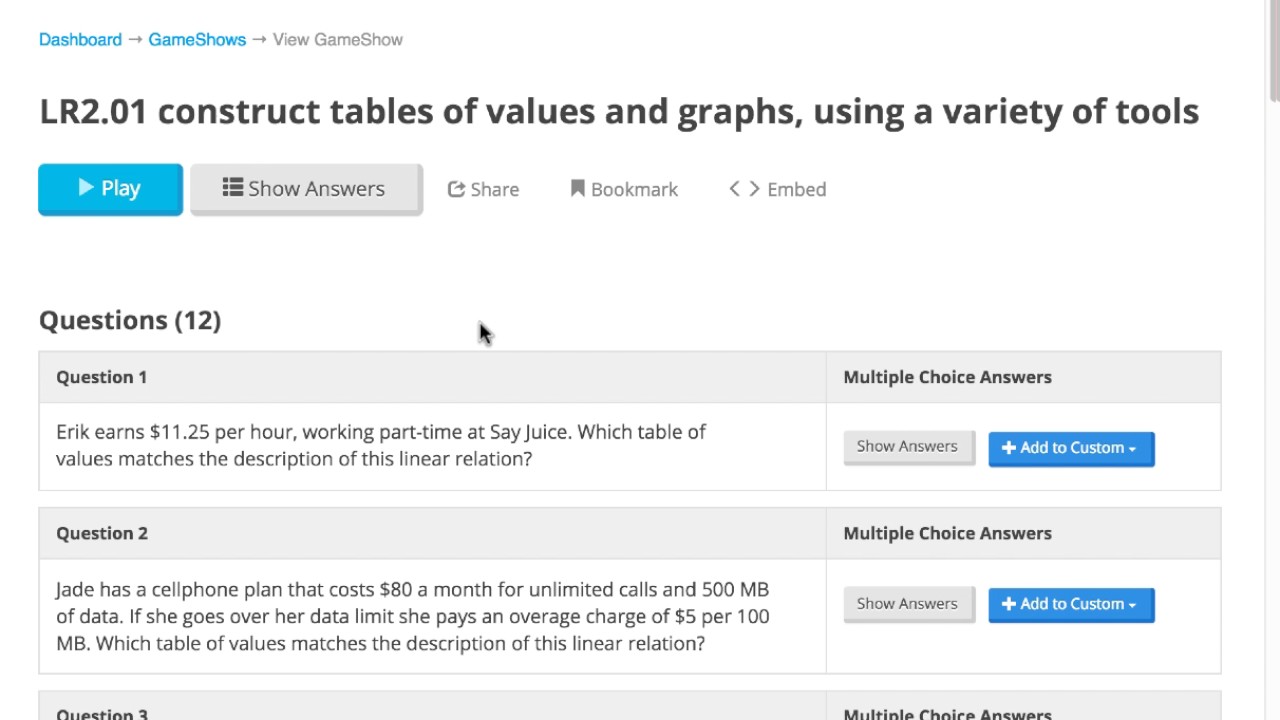This screenshot has width=1280, height=720.
Task: Reveal answers for Question 2
Action: (907, 604)
